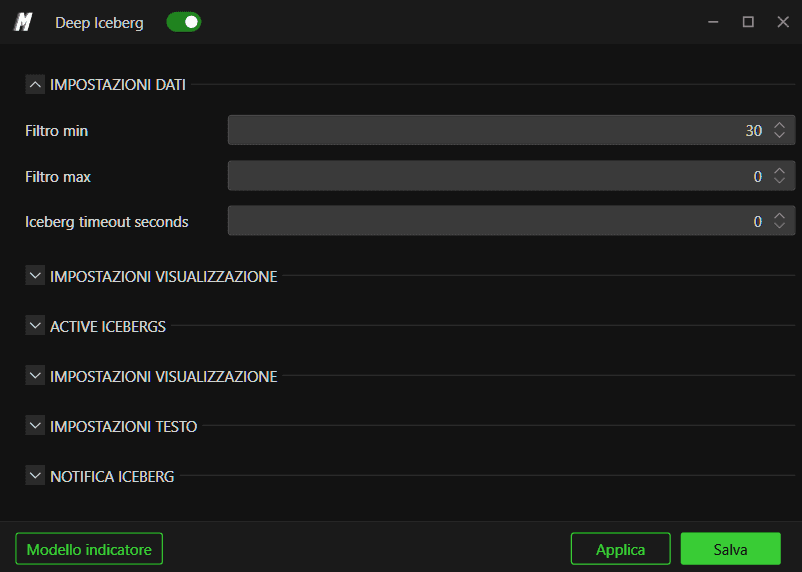Decrease Iceberg timeout seconds with down arrow
The width and height of the screenshot is (802, 572).
(x=779, y=226)
